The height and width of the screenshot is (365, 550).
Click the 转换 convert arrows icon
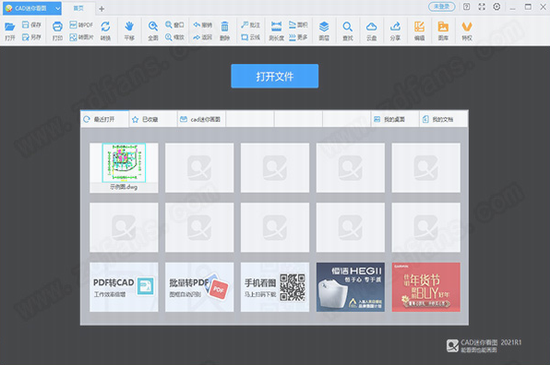tap(105, 27)
